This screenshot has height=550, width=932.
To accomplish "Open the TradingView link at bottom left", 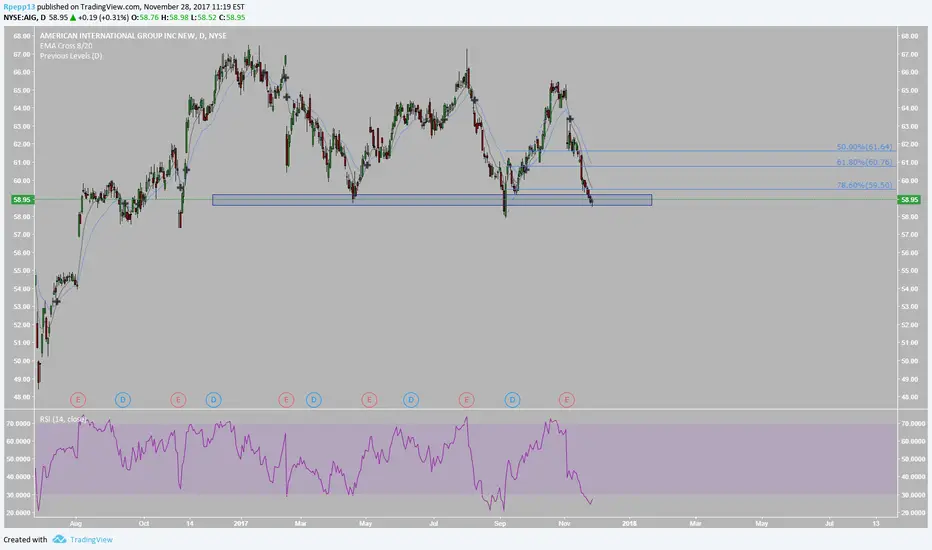I will (91, 540).
